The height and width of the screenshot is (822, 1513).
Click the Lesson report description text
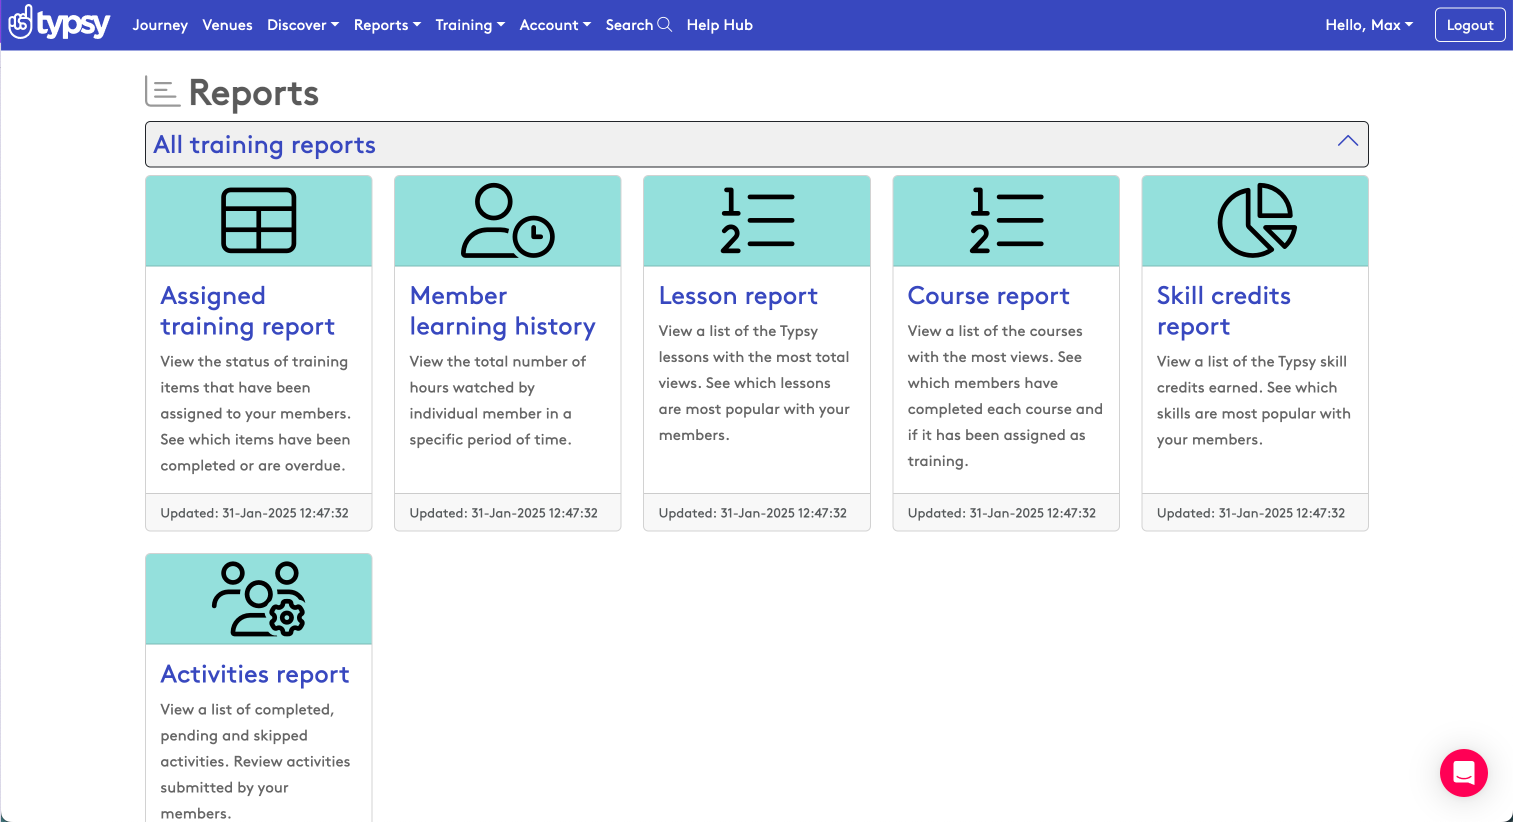(x=754, y=383)
